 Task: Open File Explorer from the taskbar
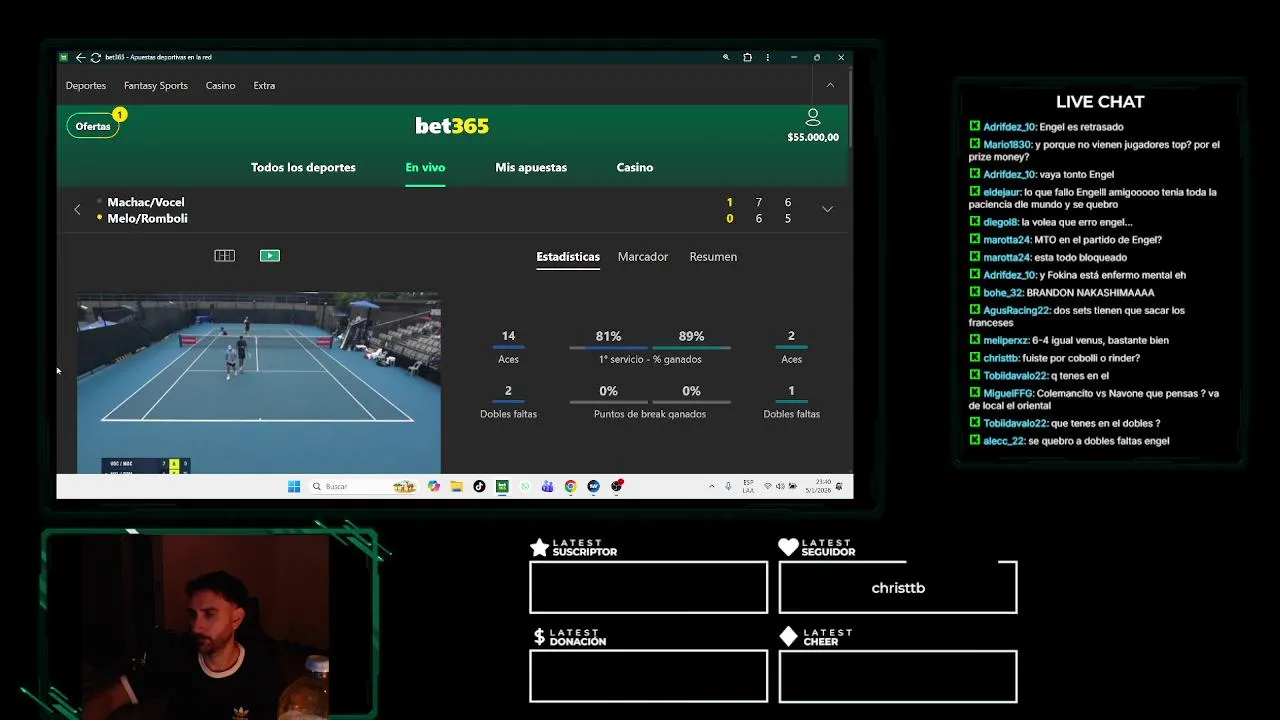[x=456, y=486]
